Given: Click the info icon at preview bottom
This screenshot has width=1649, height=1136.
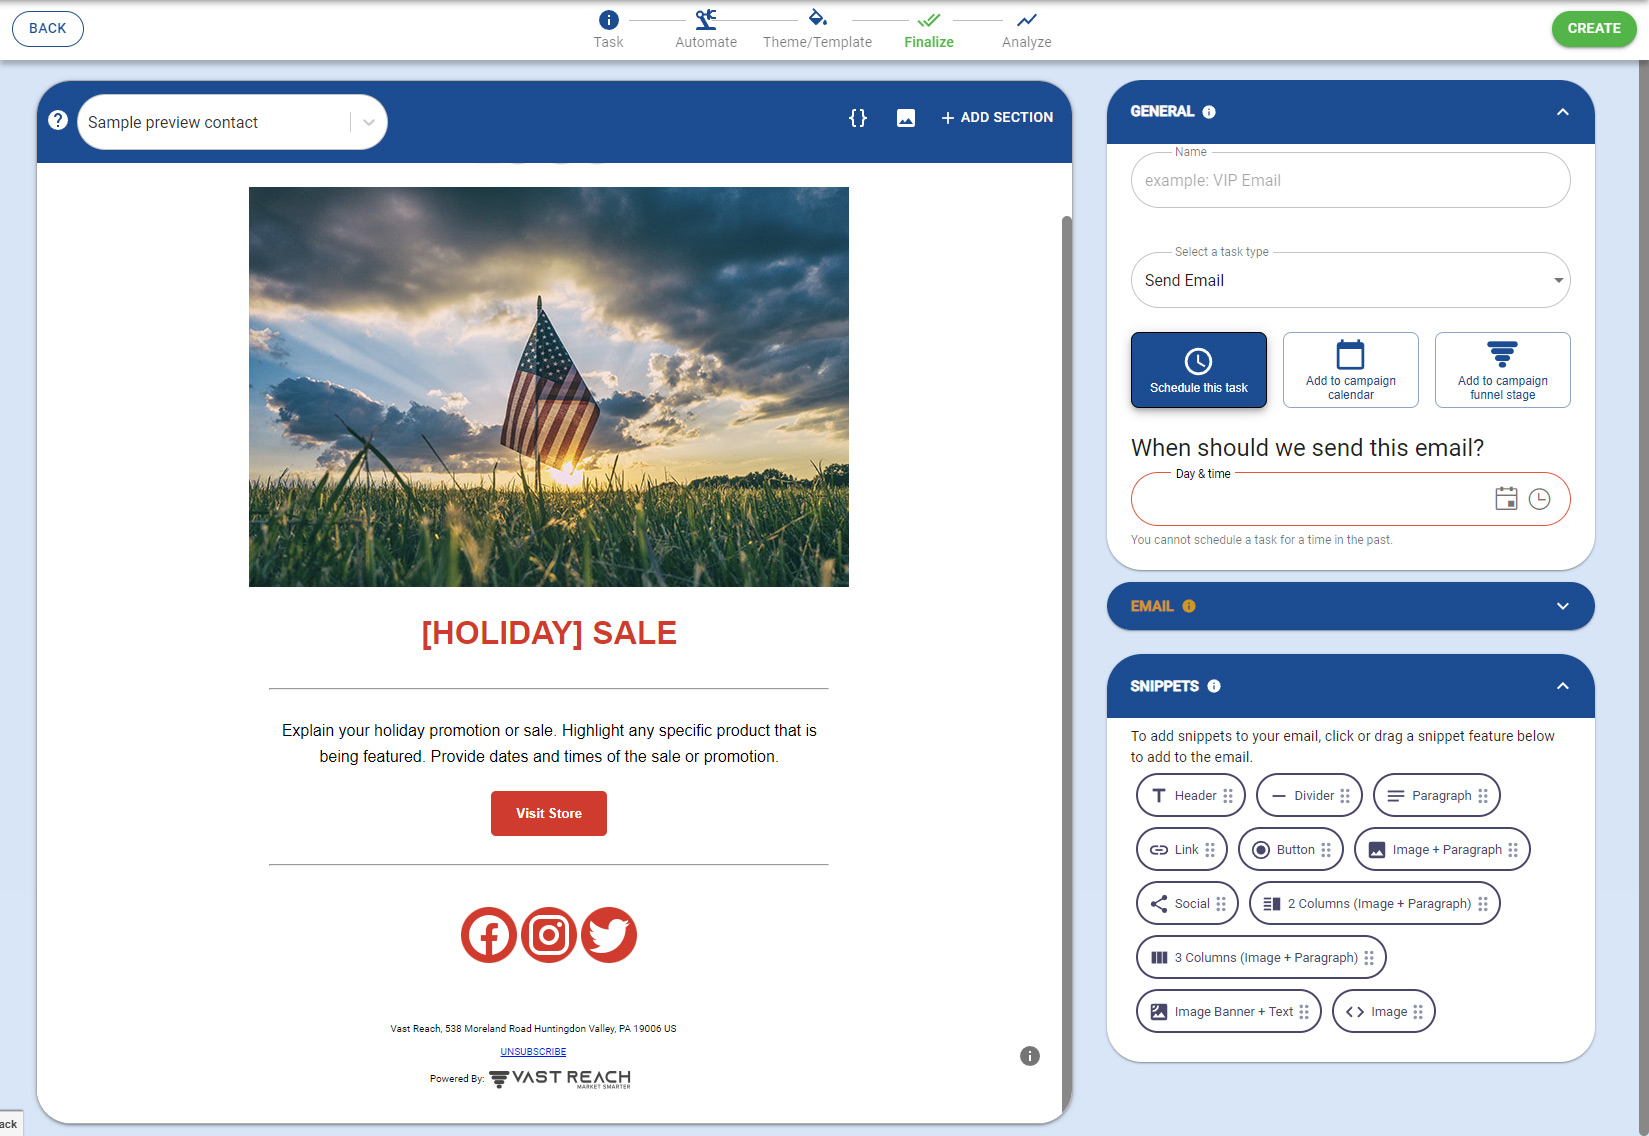Looking at the screenshot, I should coord(1030,1056).
